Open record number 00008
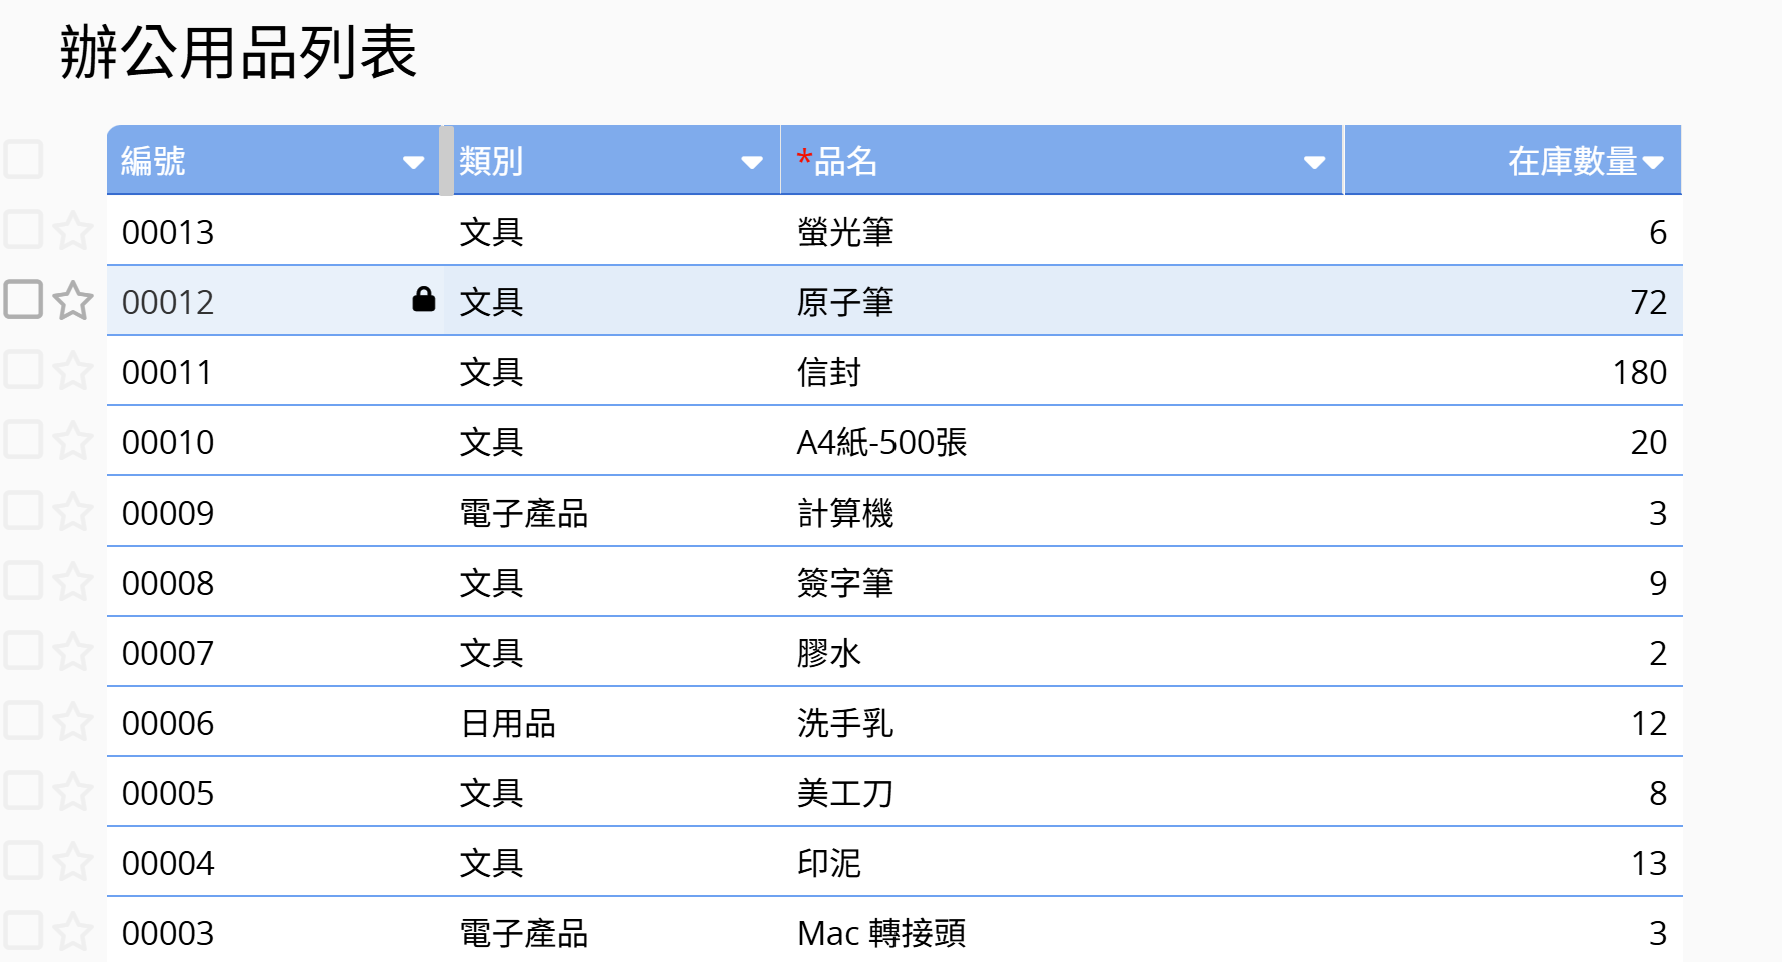The image size is (1782, 962). 168,583
